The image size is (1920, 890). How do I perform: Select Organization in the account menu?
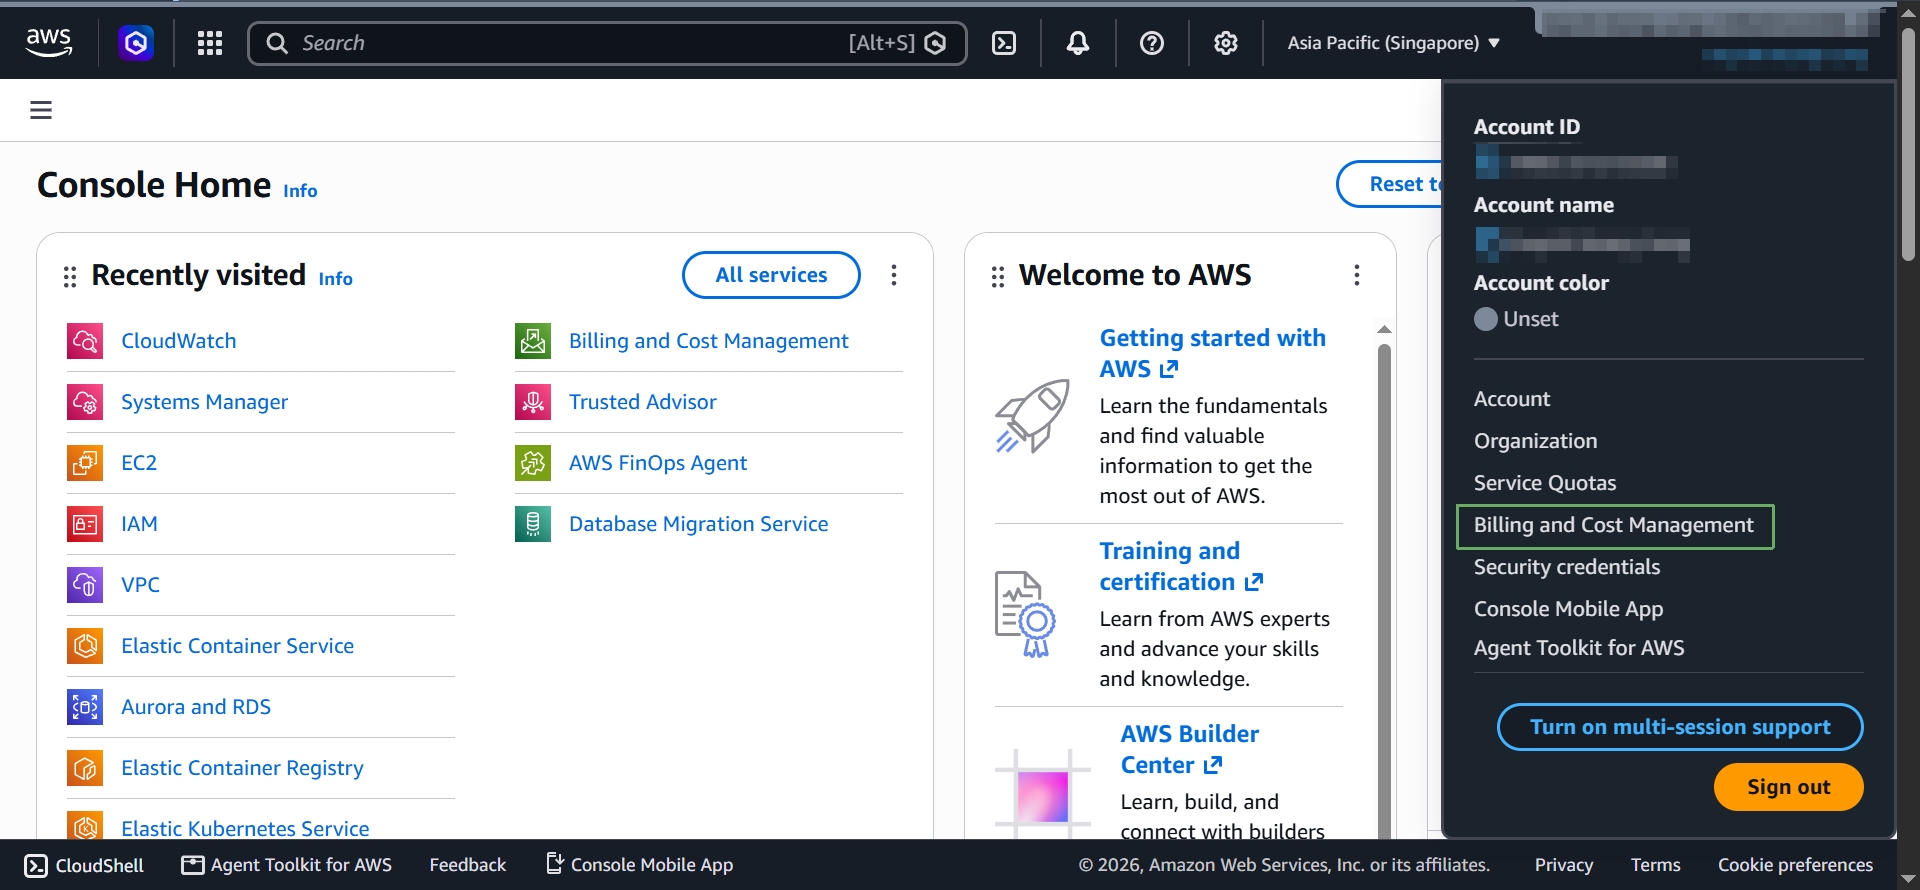[1536, 441]
